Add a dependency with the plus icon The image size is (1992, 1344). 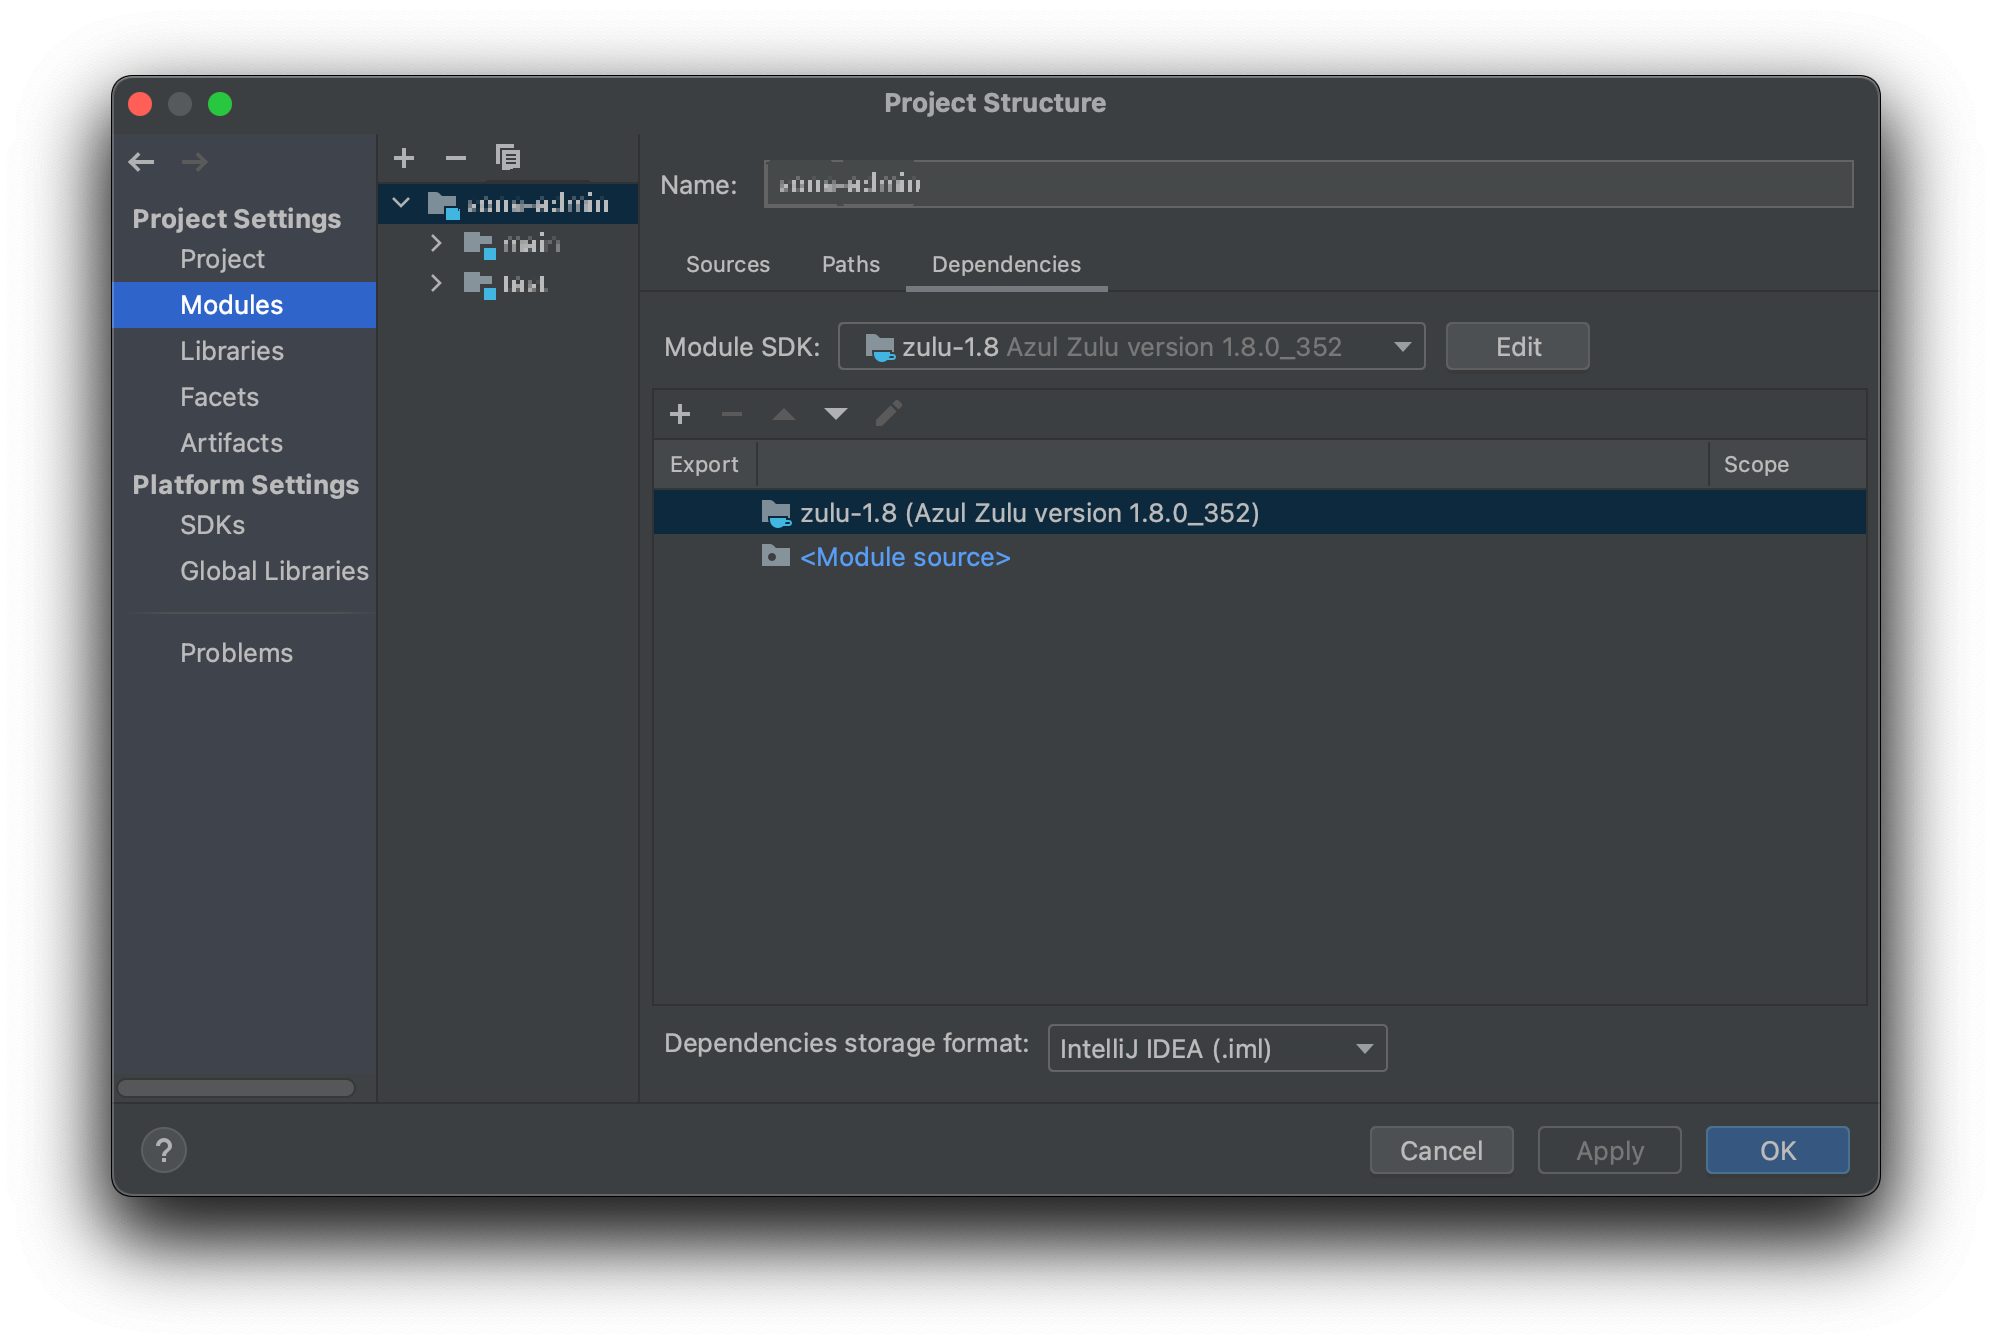pyautogui.click(x=680, y=414)
